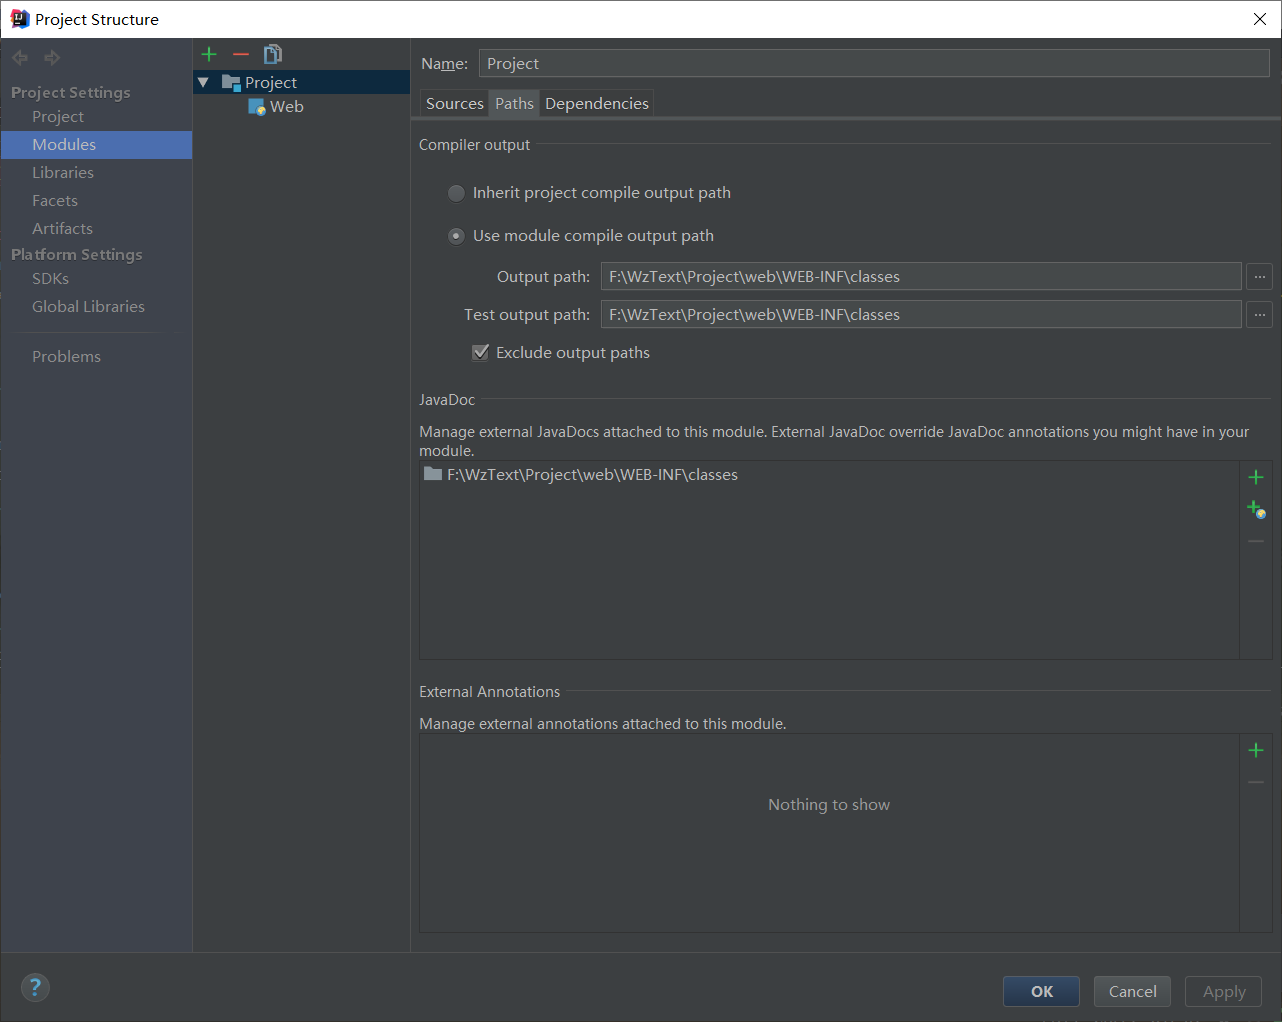Click the folder icon of the JavaDoc path entry
Image resolution: width=1282 pixels, height=1022 pixels.
tap(433, 474)
